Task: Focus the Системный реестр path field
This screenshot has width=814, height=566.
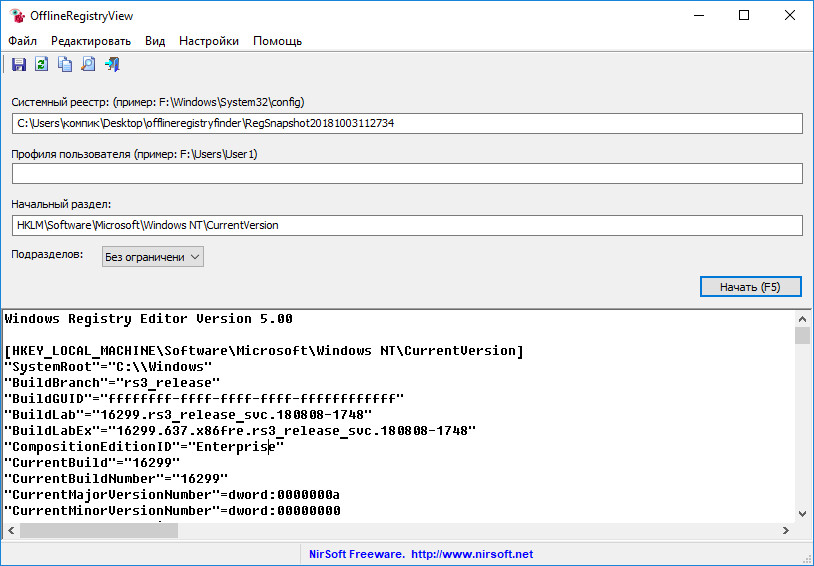Action: (x=407, y=124)
